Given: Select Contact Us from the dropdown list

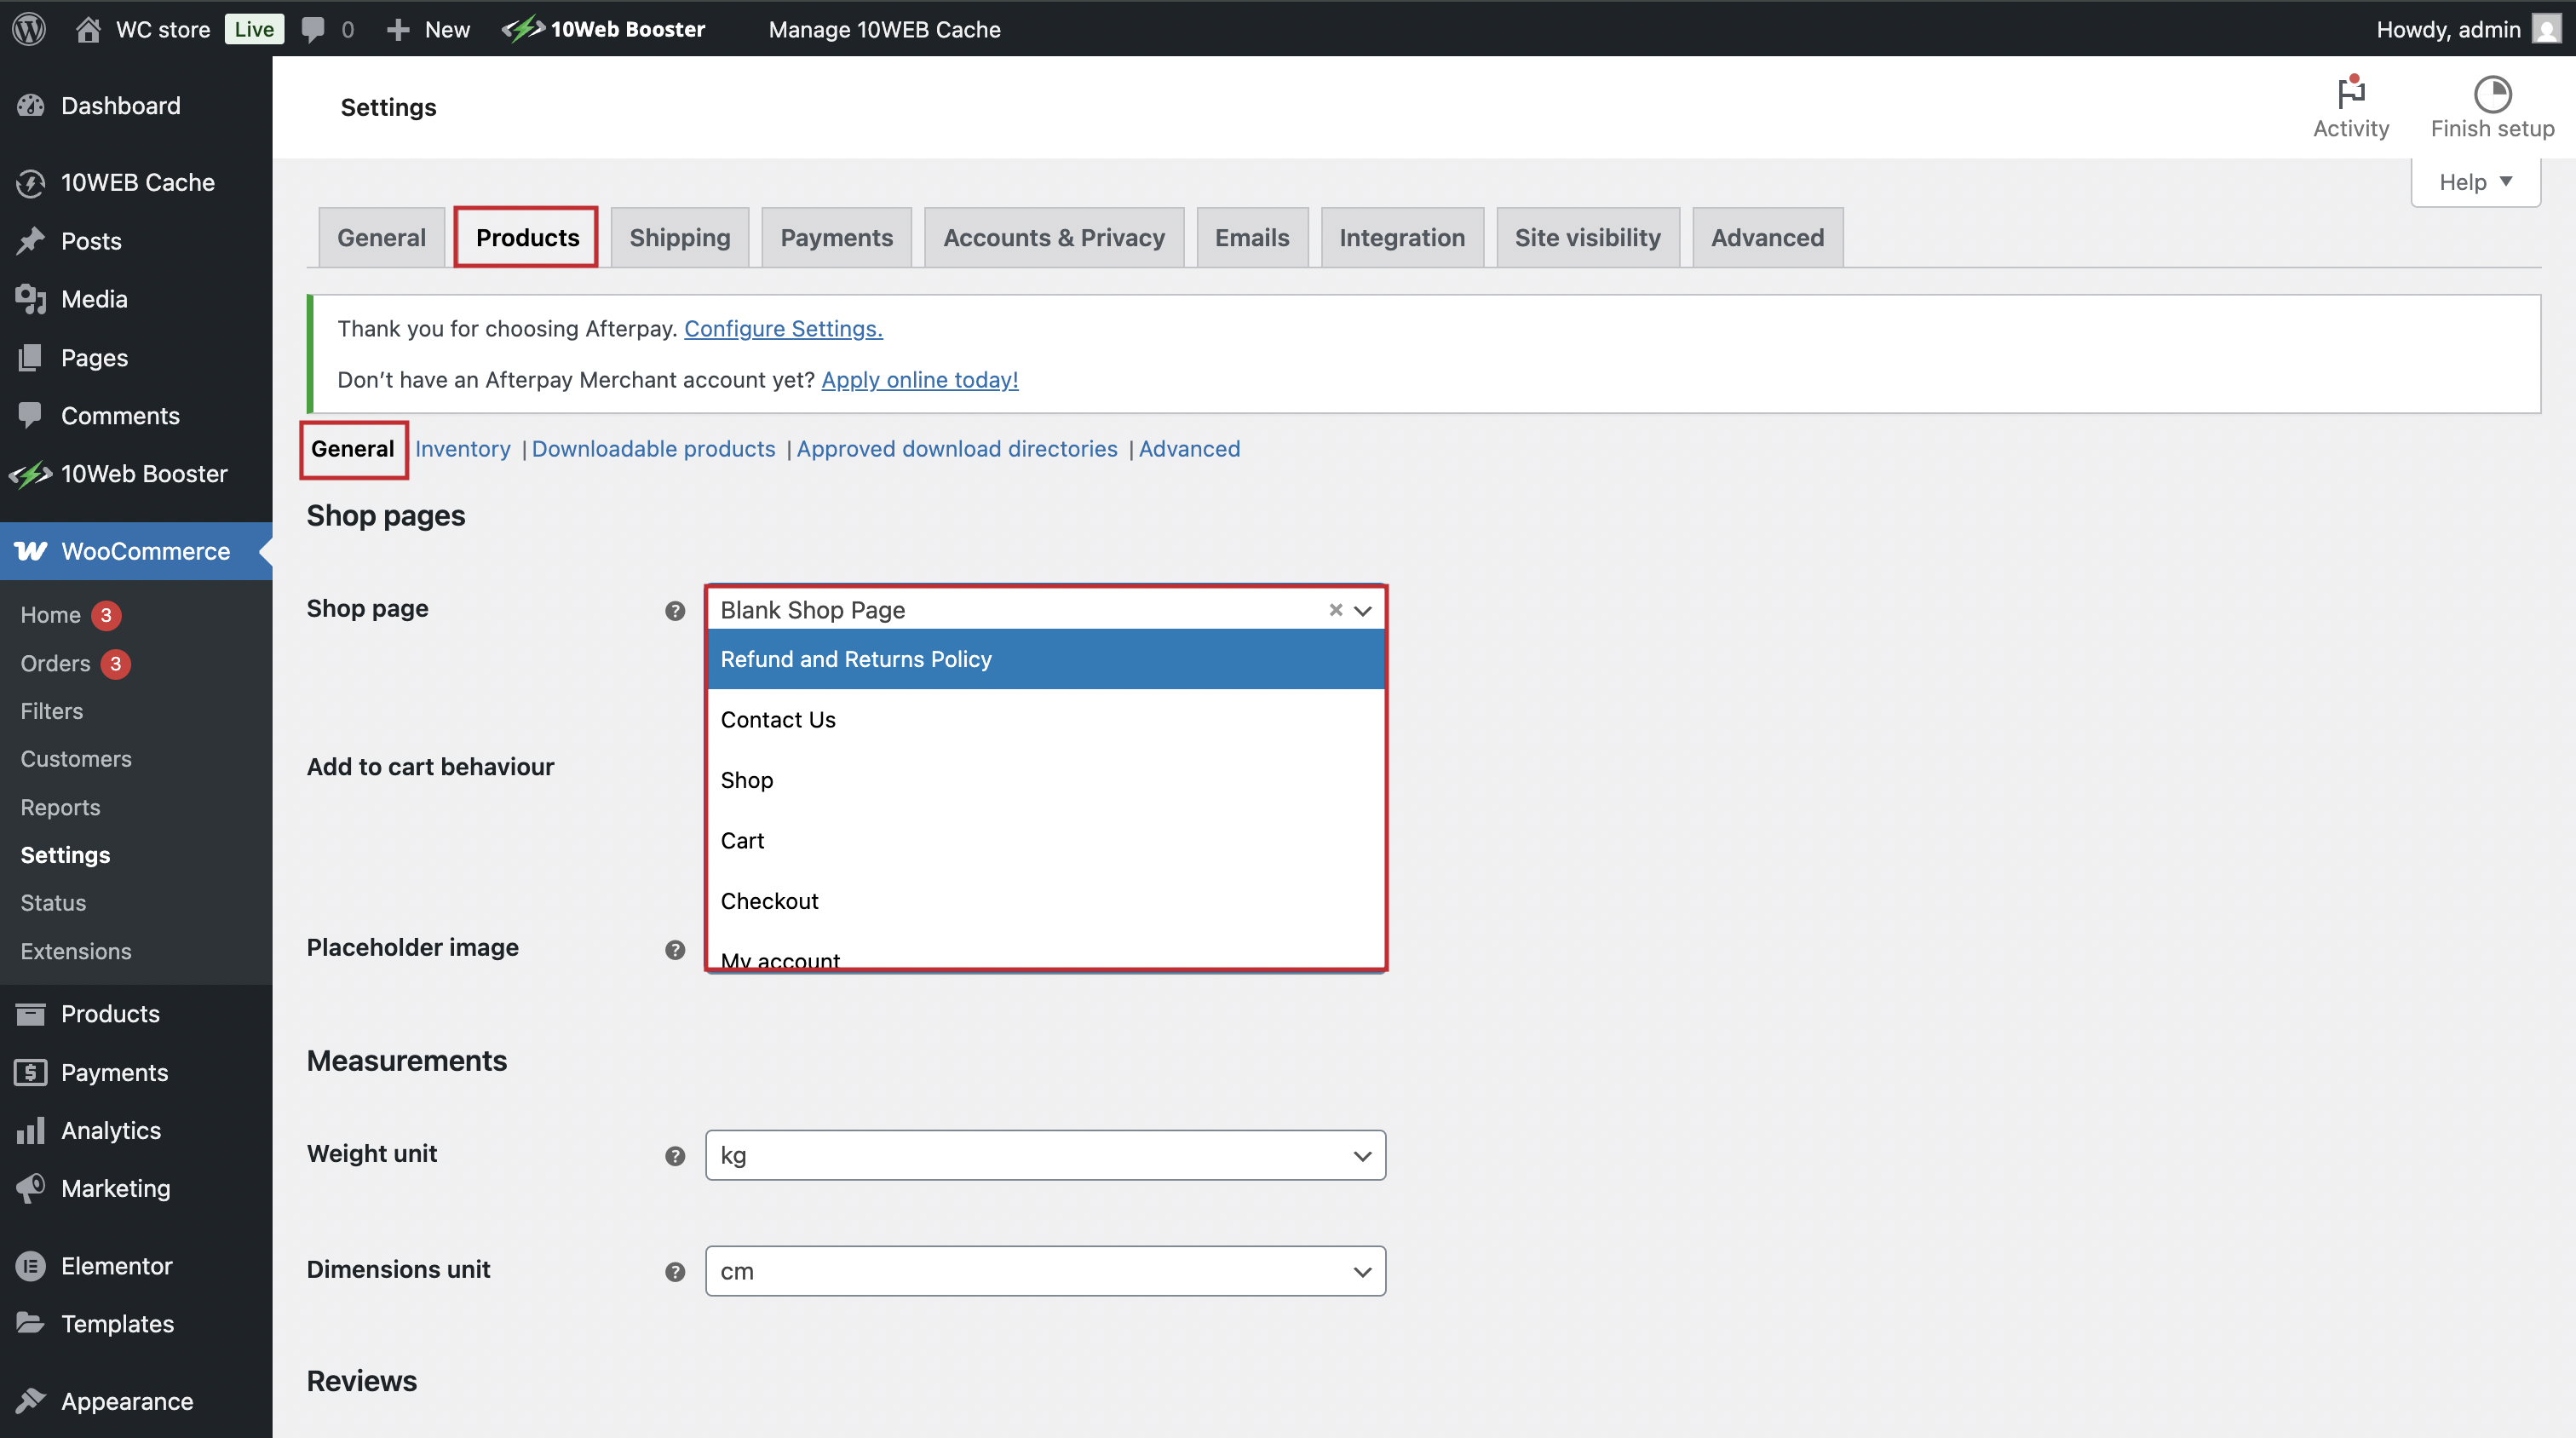Looking at the screenshot, I should click(778, 720).
